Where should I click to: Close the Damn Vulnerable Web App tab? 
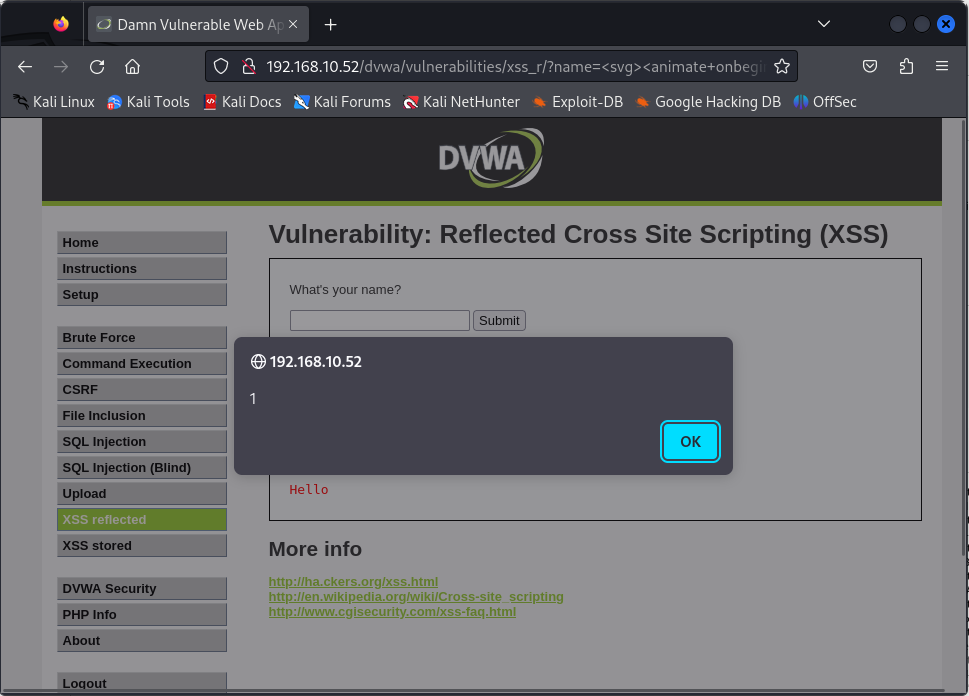pyautogui.click(x=293, y=24)
